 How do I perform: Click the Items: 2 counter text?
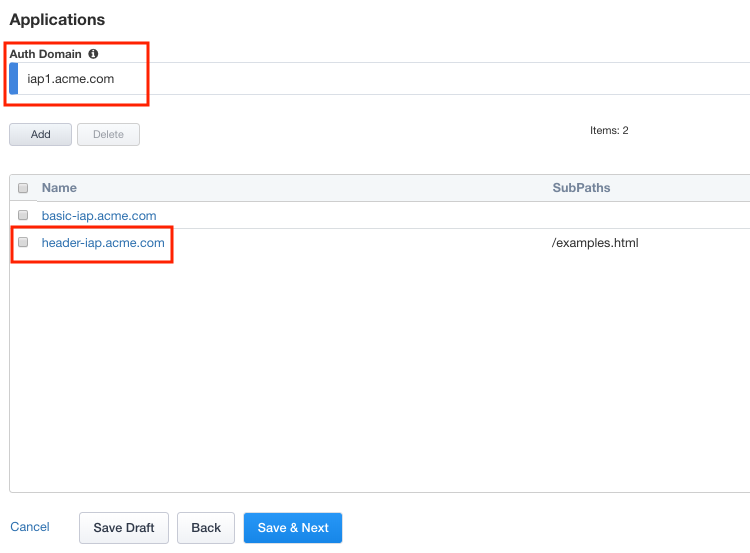pos(609,130)
